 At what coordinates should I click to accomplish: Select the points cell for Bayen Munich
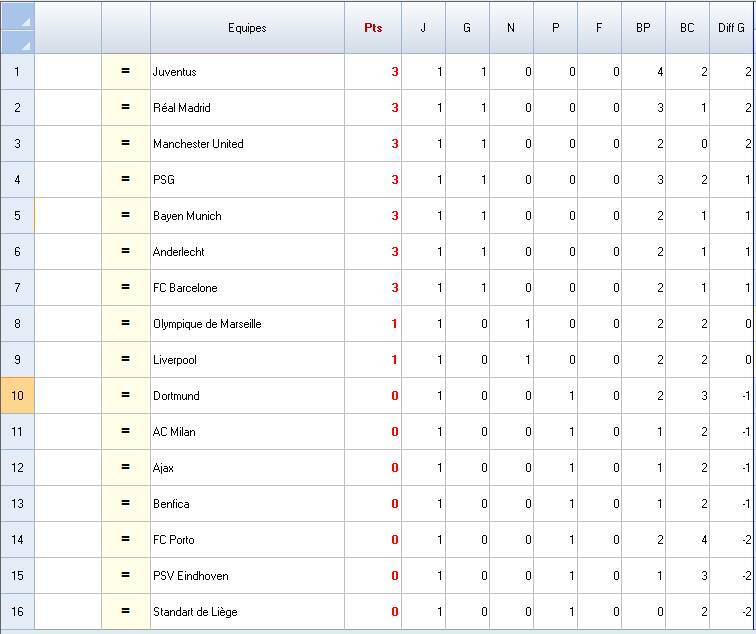[x=373, y=216]
